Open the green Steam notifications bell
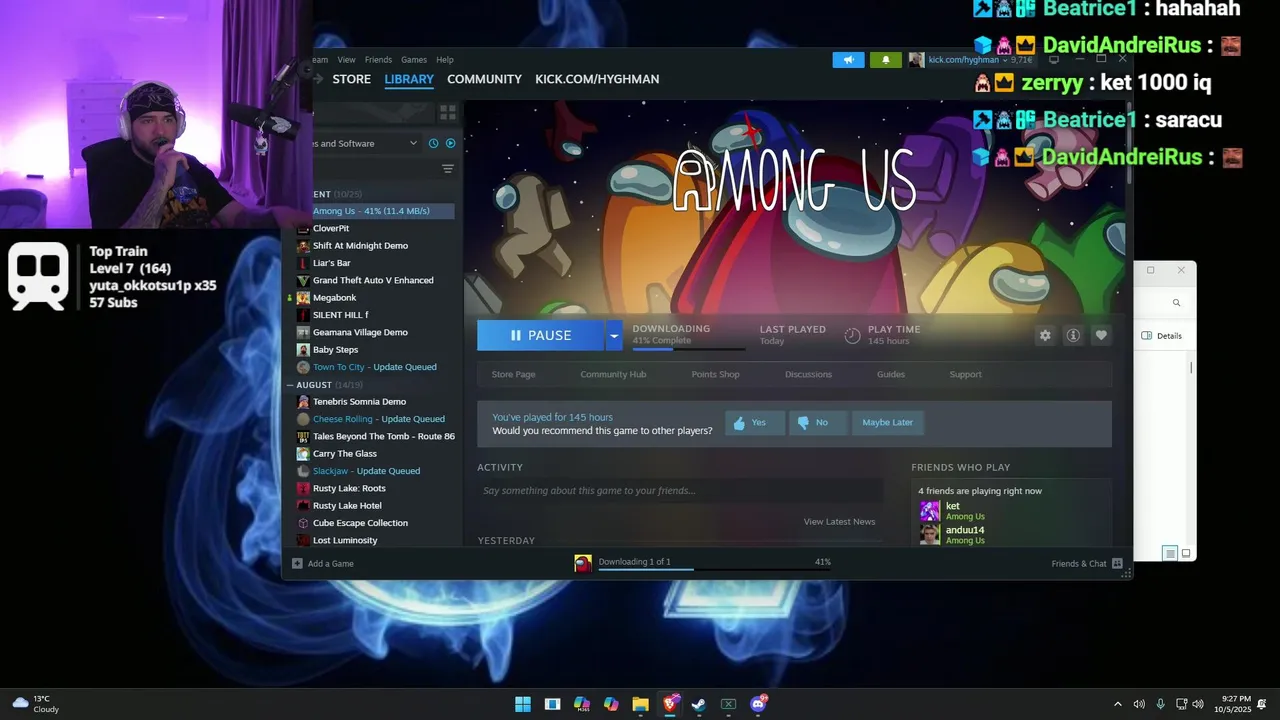Screen dimensions: 1280x720 click(885, 60)
